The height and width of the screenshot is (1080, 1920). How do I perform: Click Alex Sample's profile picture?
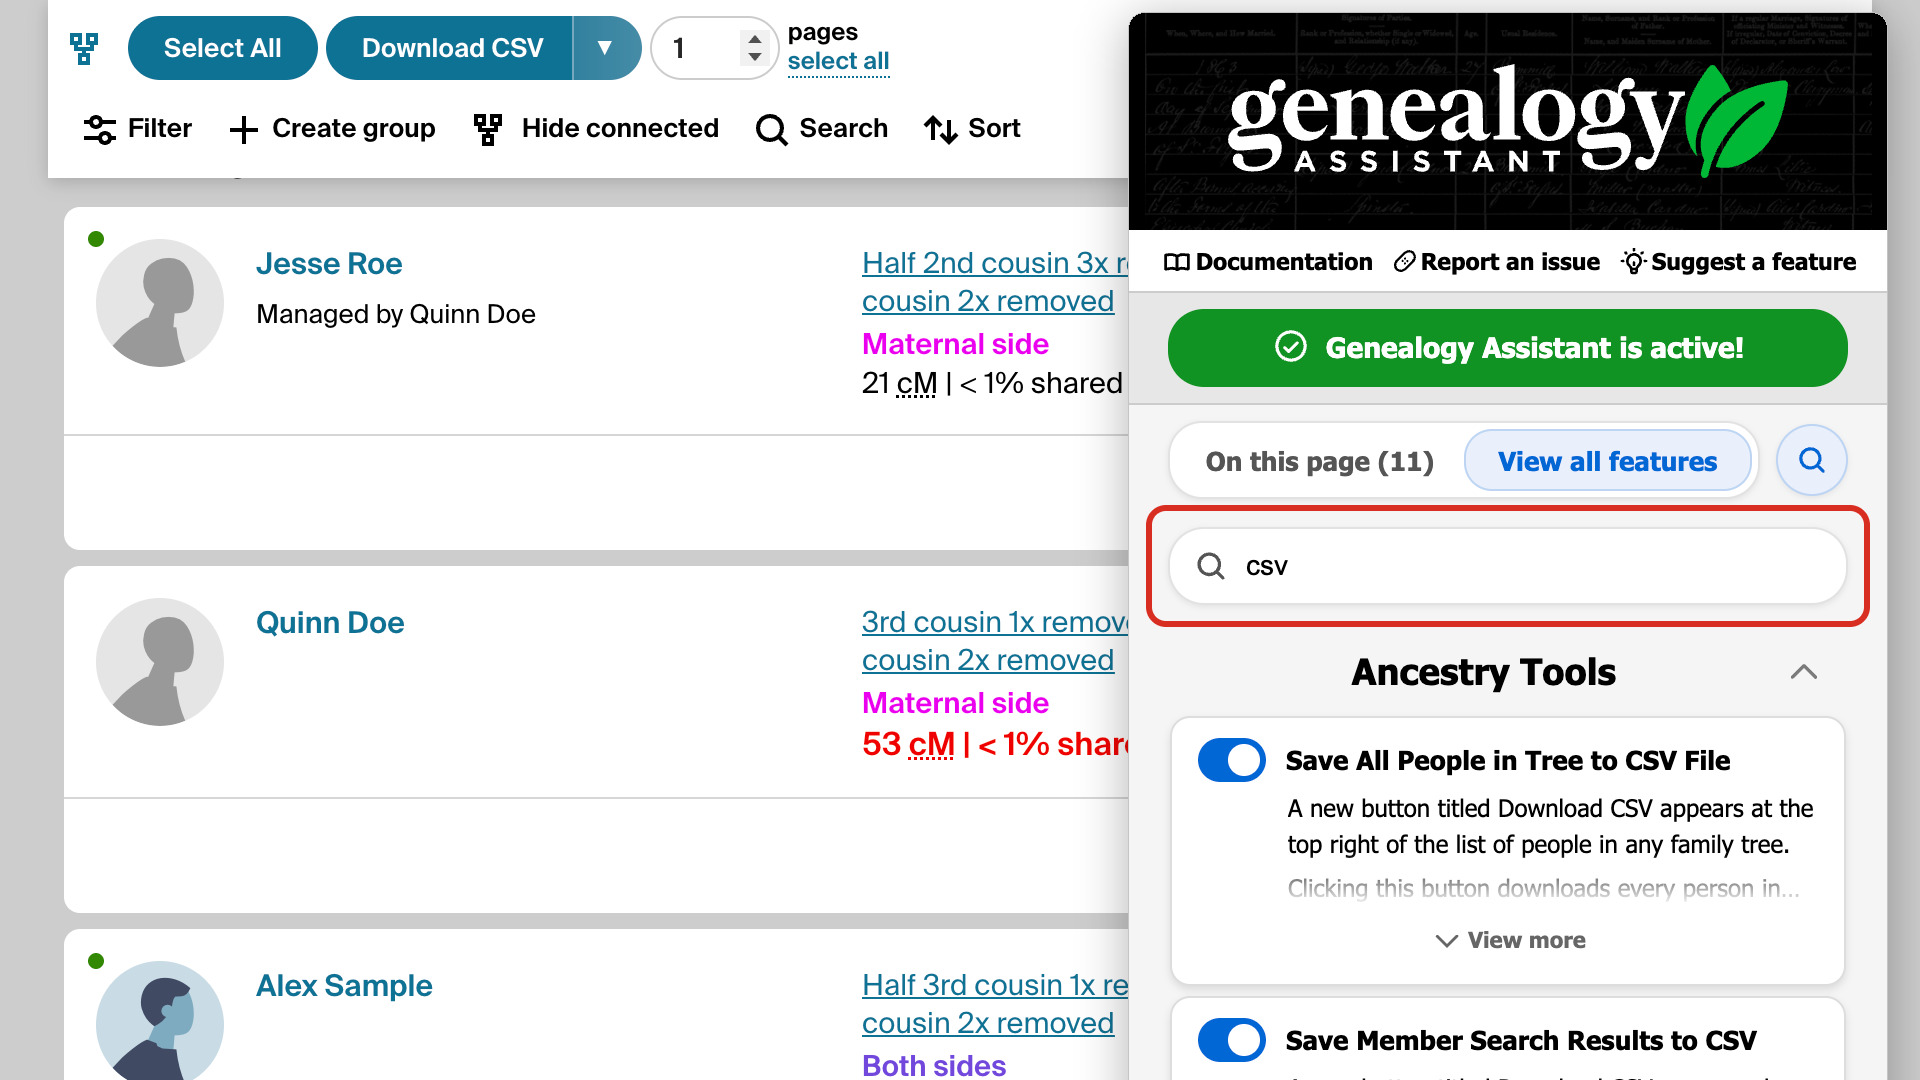click(x=160, y=1022)
